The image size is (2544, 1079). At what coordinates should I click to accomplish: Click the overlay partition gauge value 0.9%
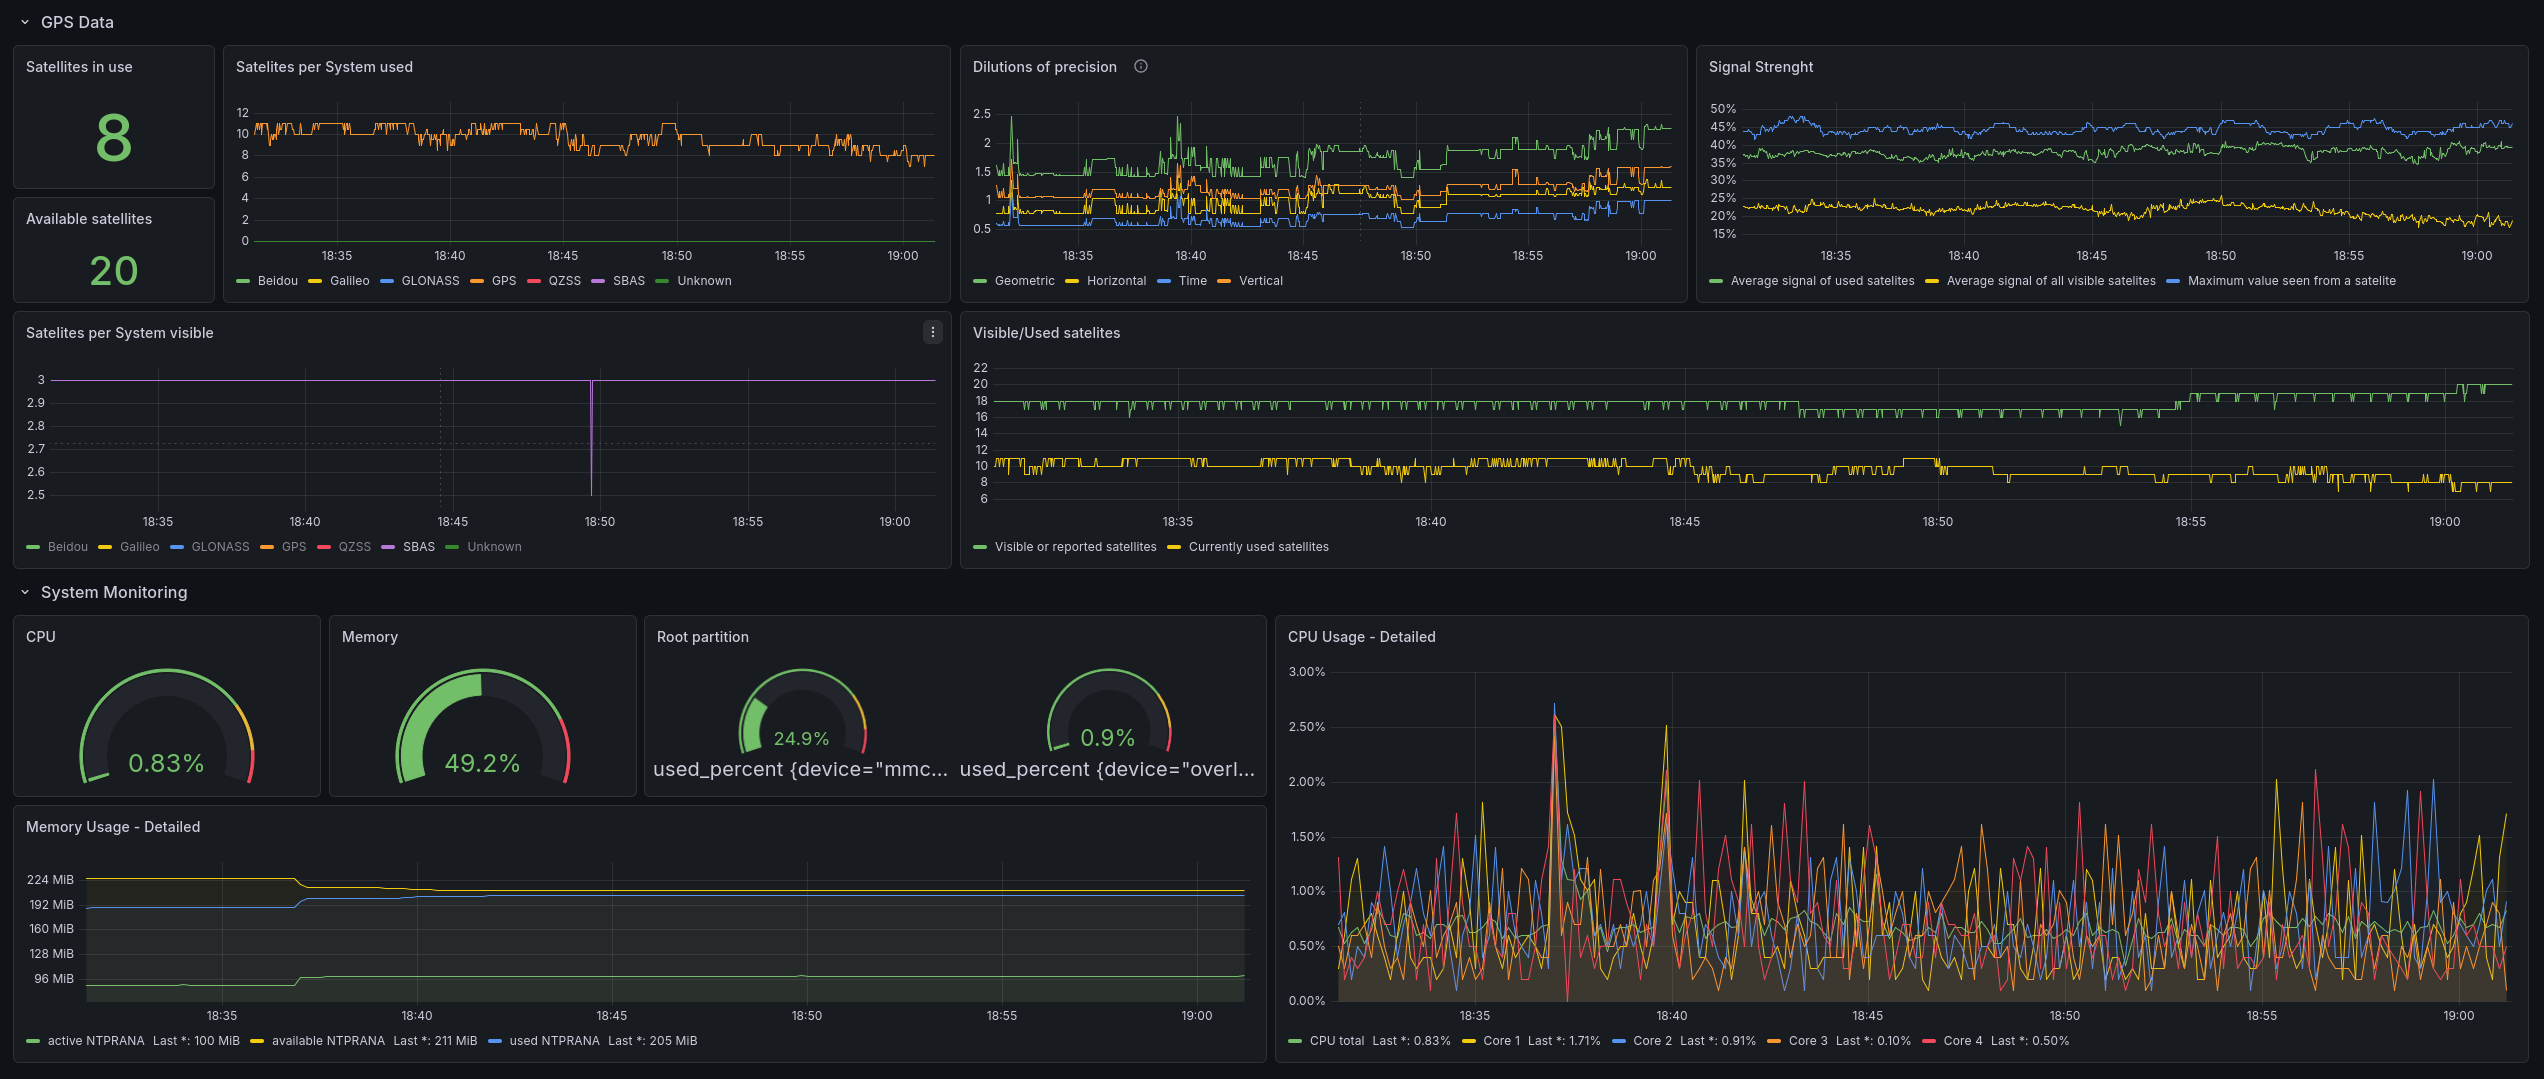(1108, 738)
